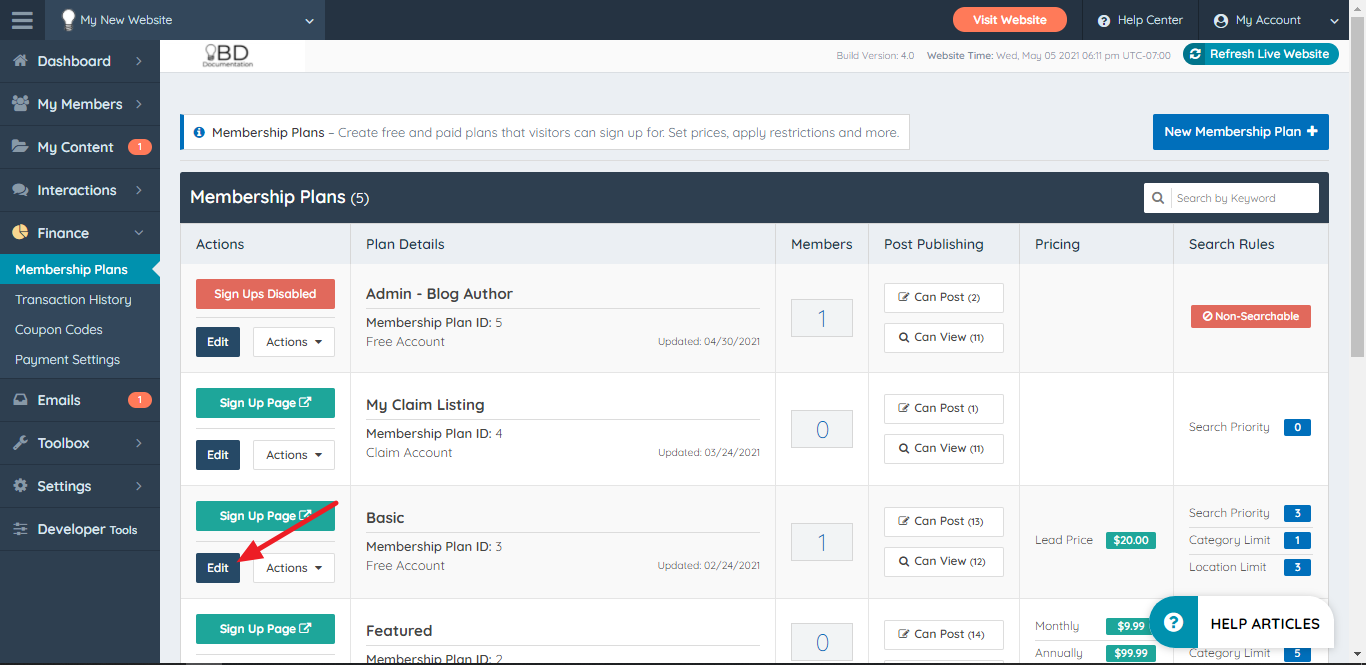
Task: Click member count box for Admin - Blog Author
Action: tap(822, 318)
